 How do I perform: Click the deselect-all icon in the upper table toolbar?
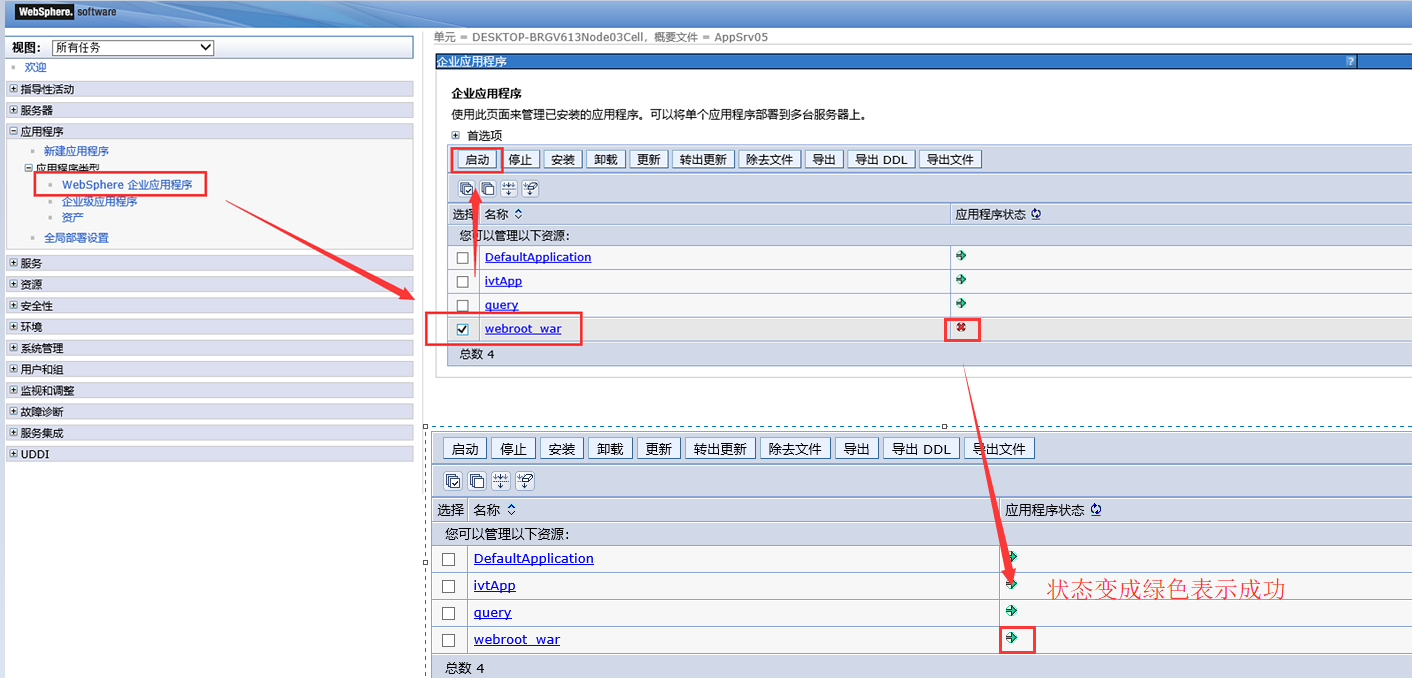(488, 188)
